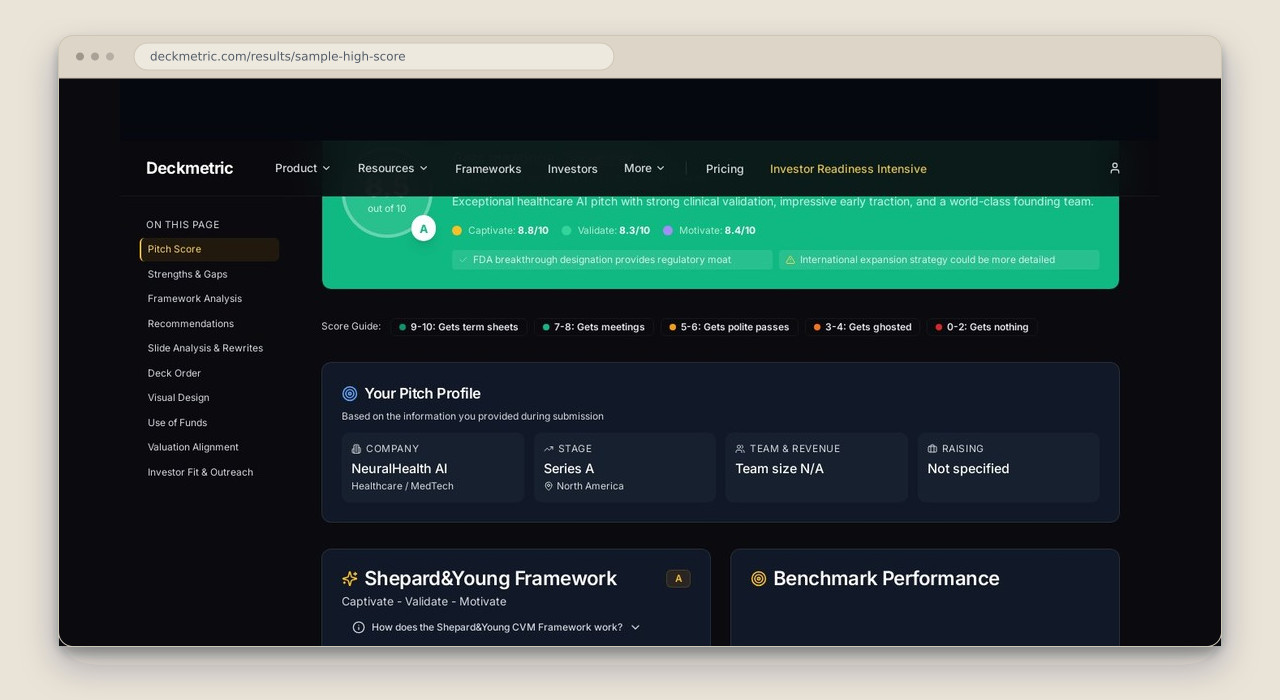Click the browser address bar
The height and width of the screenshot is (700, 1280).
[x=374, y=56]
